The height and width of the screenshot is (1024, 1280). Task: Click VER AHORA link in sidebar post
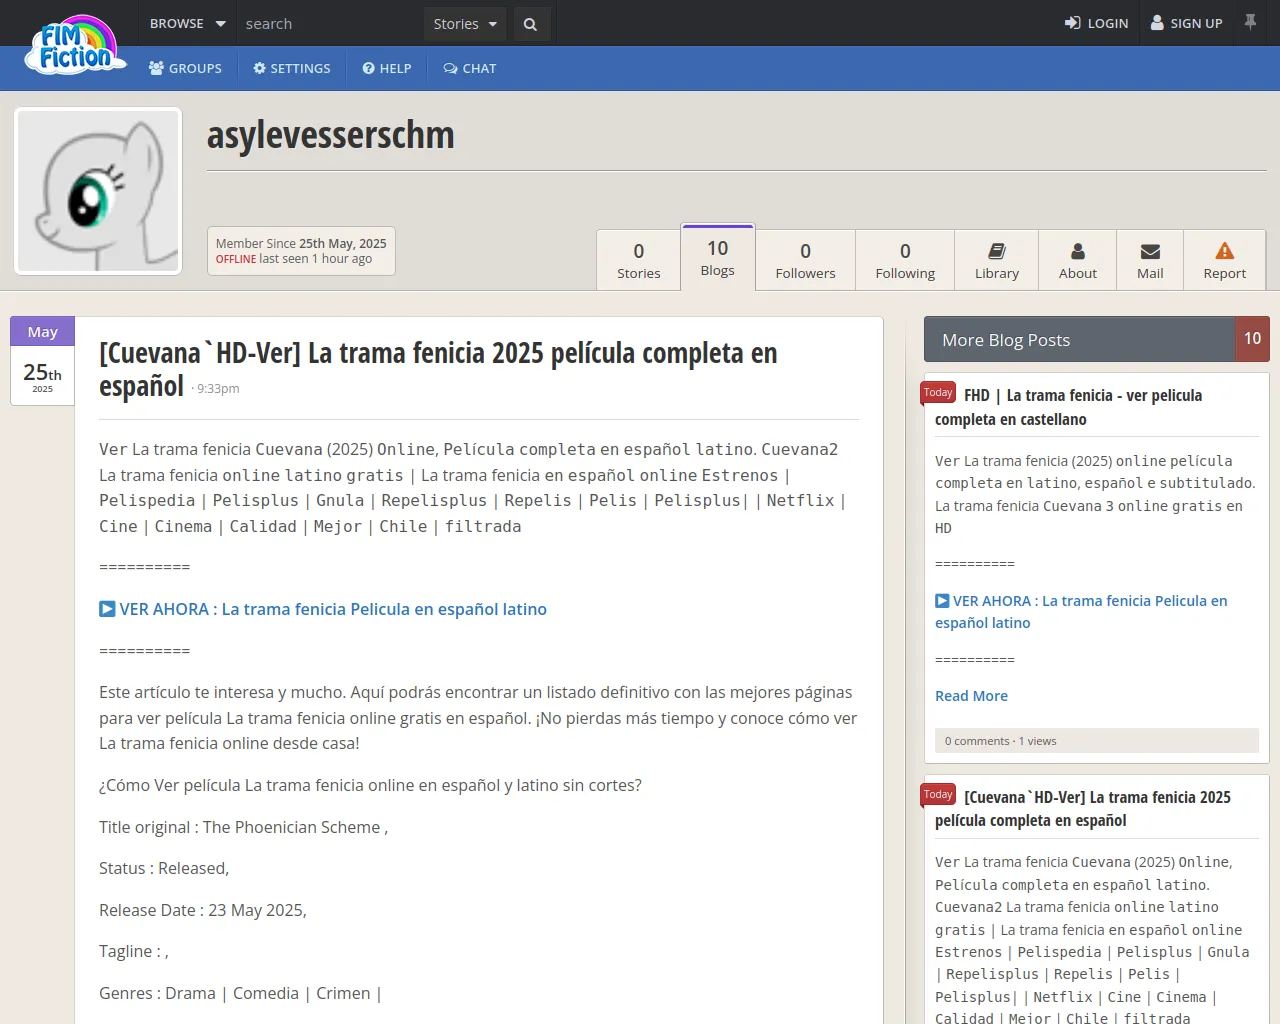[1081, 612]
